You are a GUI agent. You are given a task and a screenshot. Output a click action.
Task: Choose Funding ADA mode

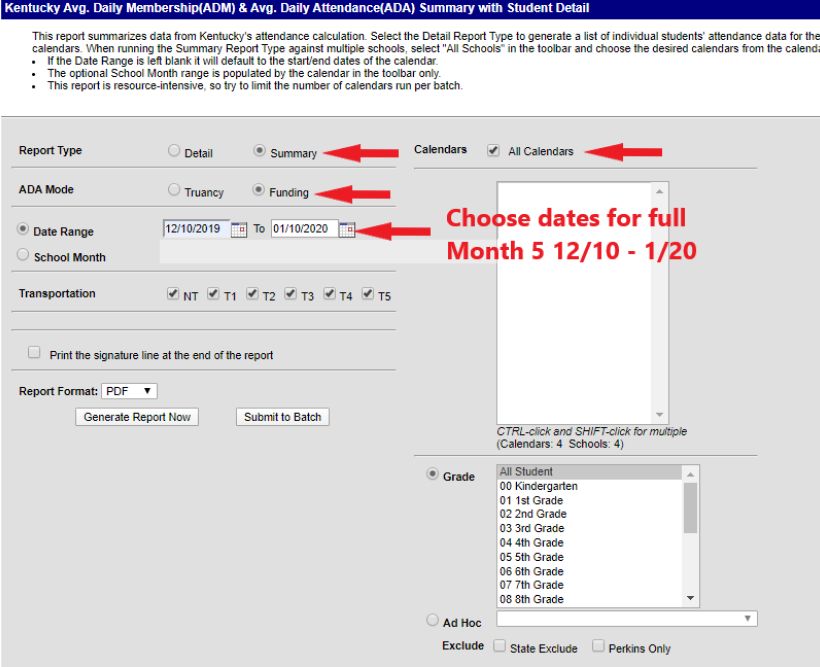259,190
